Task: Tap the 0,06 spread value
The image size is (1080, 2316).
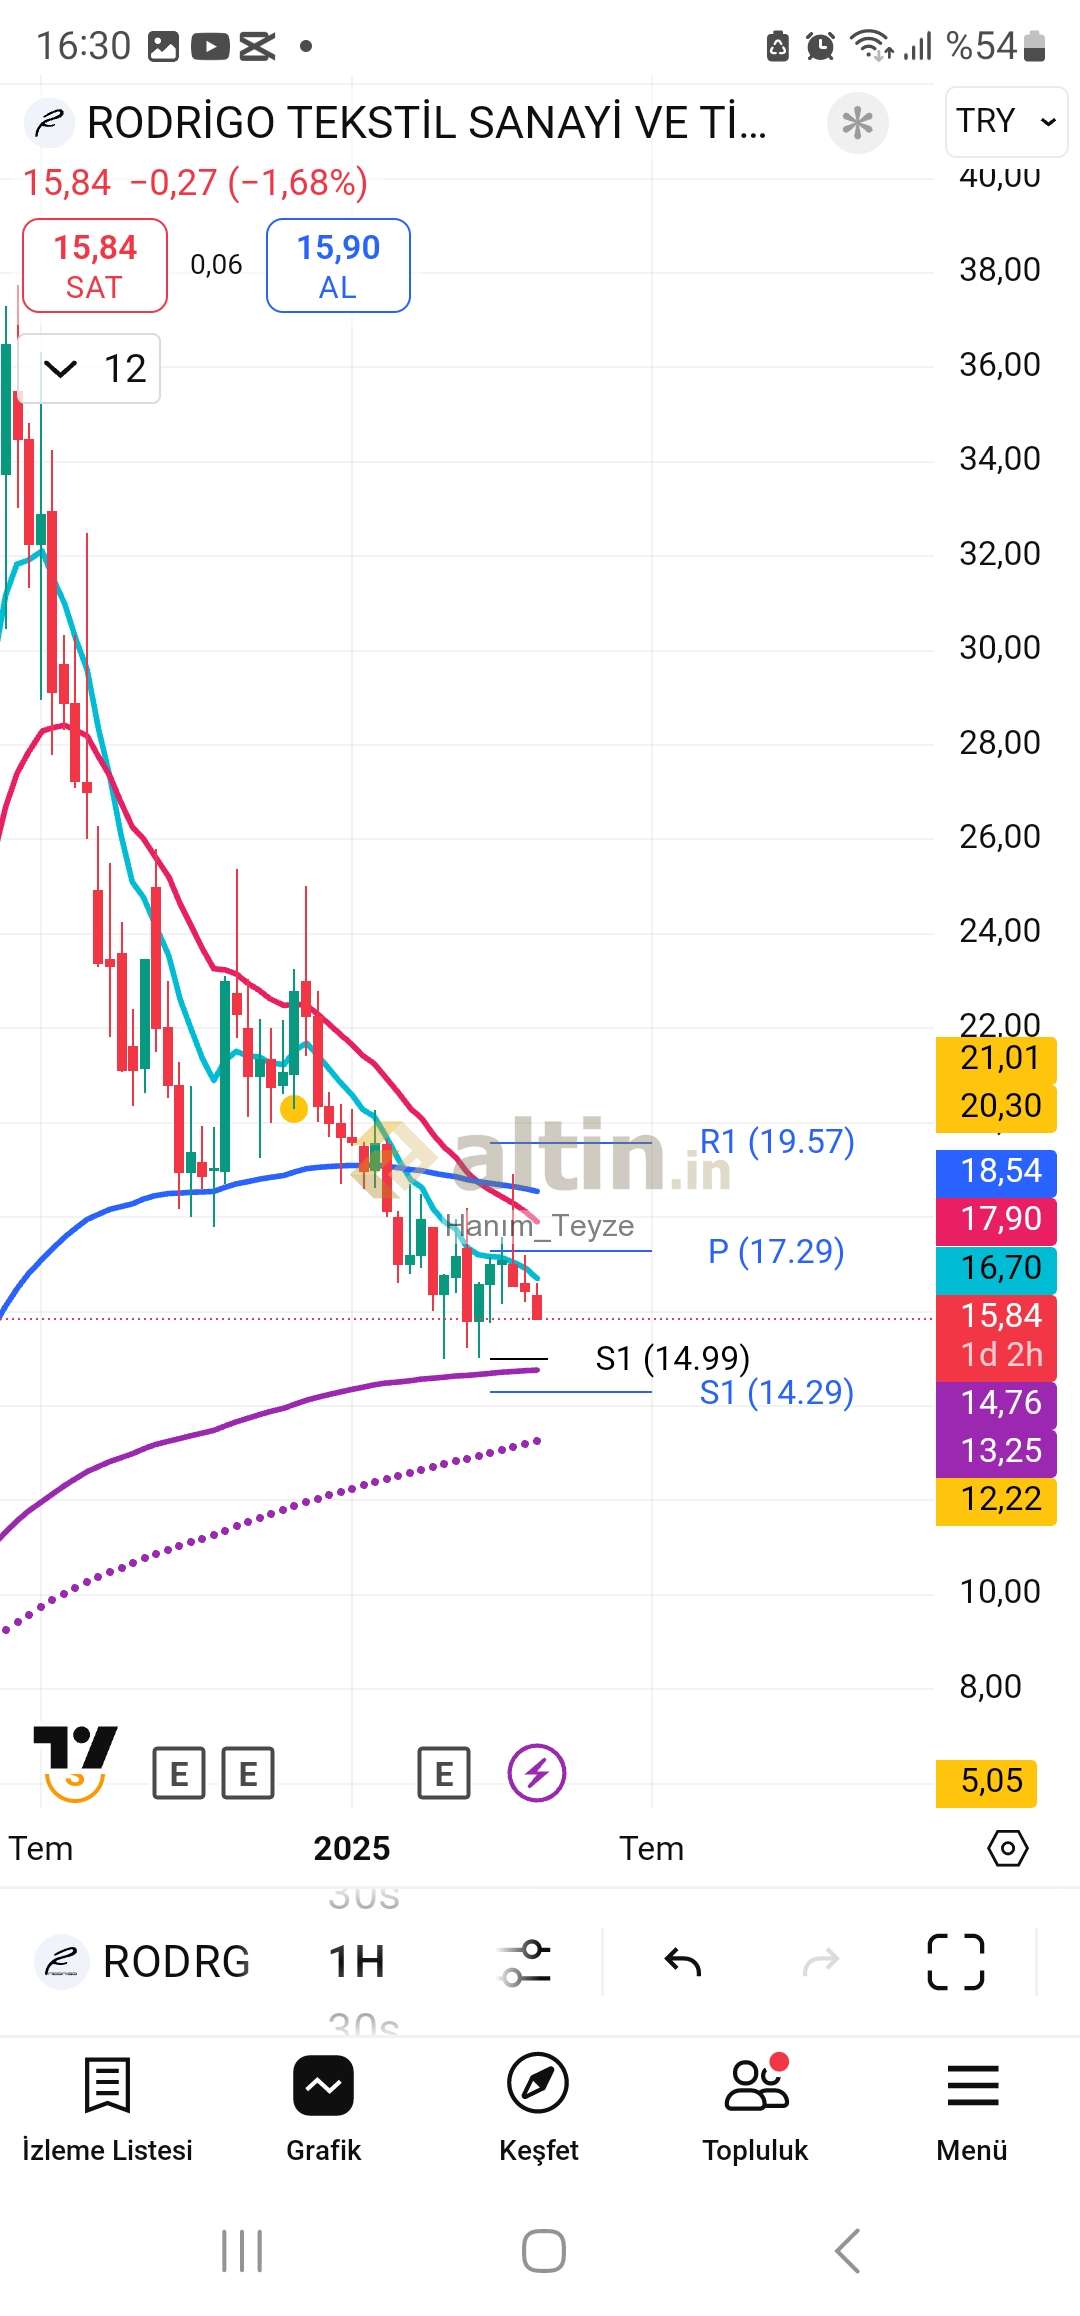Action: point(217,265)
